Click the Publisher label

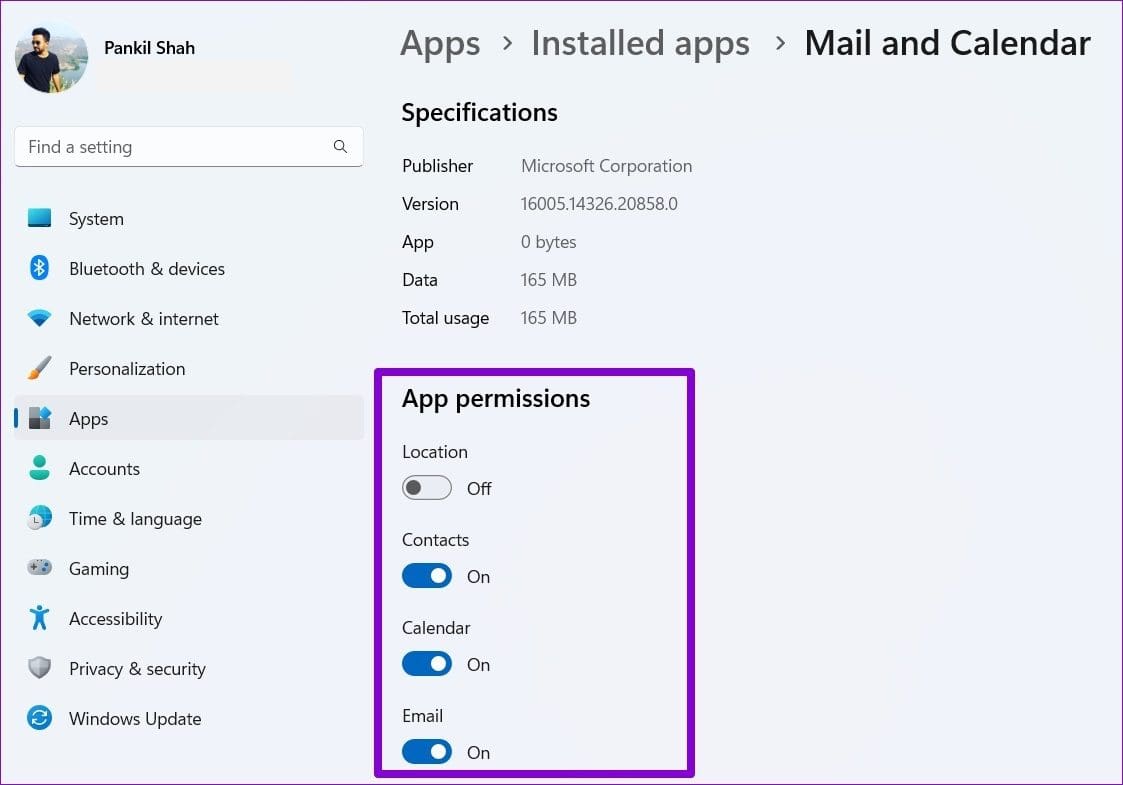point(438,166)
